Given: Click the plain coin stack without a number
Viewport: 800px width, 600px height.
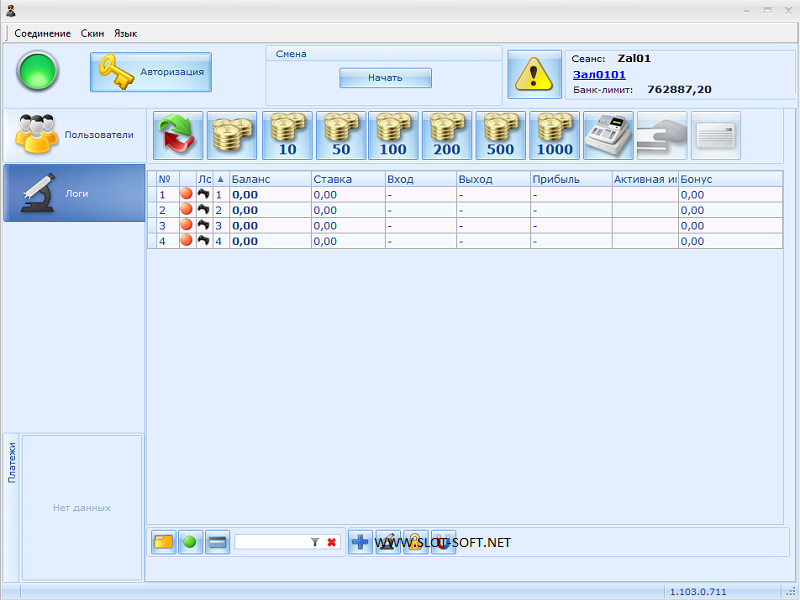Looking at the screenshot, I should click(x=232, y=135).
